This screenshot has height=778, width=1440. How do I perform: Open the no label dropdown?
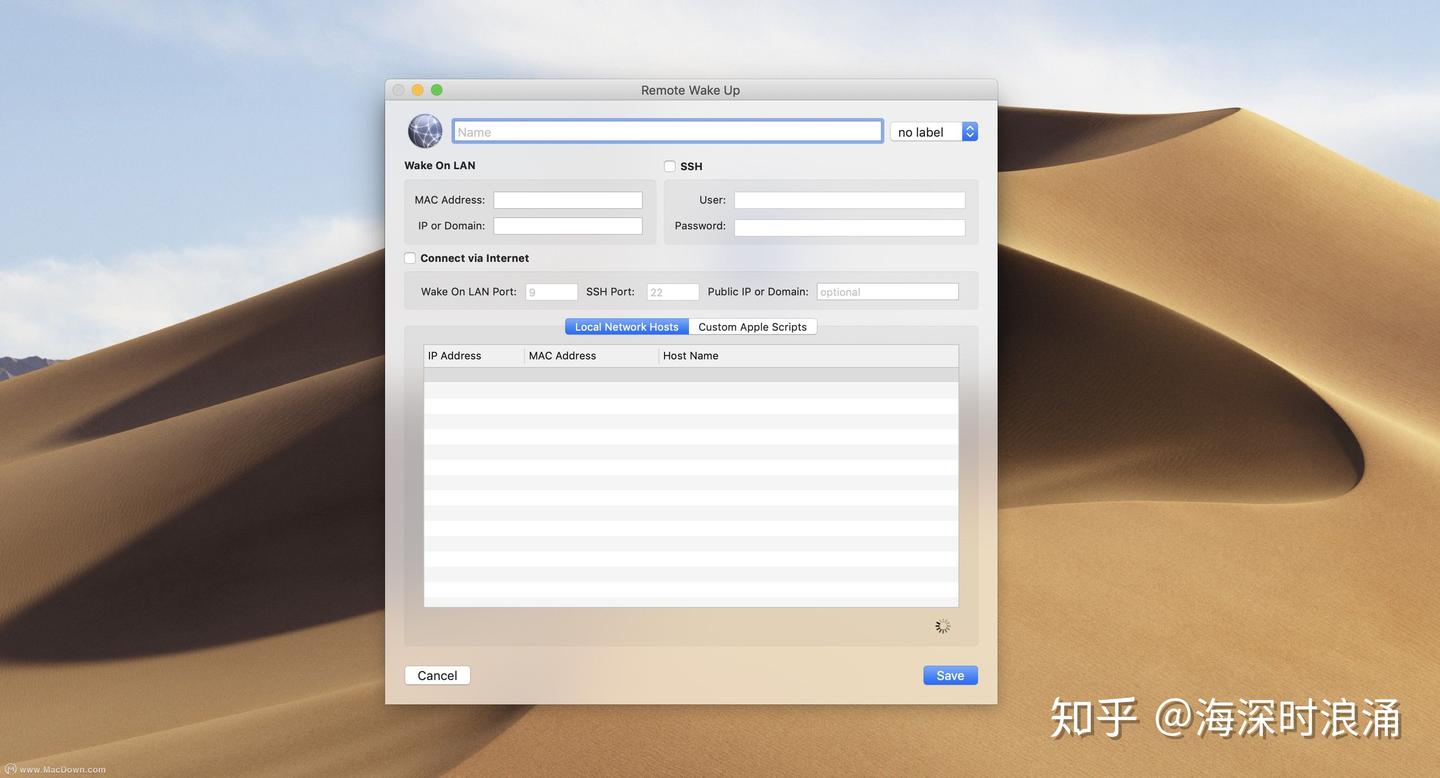[926, 131]
